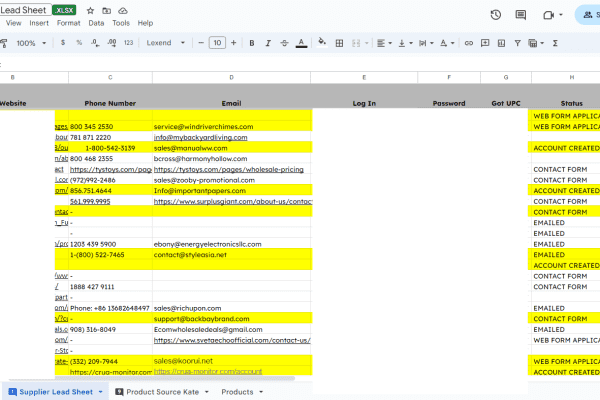
Task: Open Supplier Lead Sheet tab menu arrow
Action: [100, 392]
